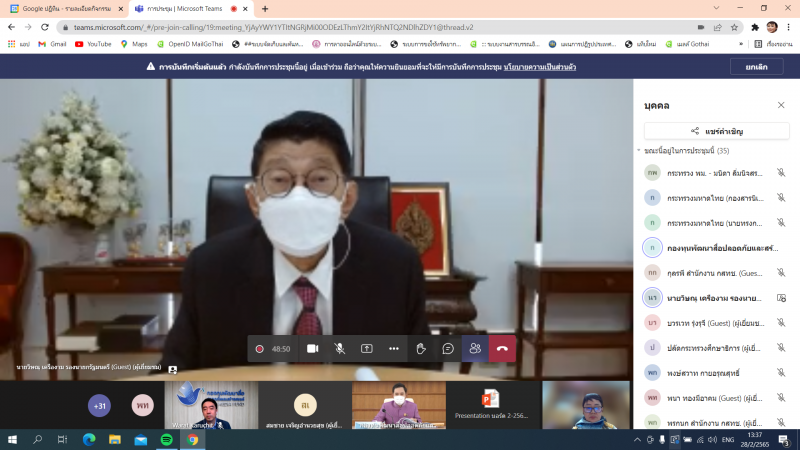
Task: Open the notification center icon
Action: pyautogui.click(x=784, y=440)
